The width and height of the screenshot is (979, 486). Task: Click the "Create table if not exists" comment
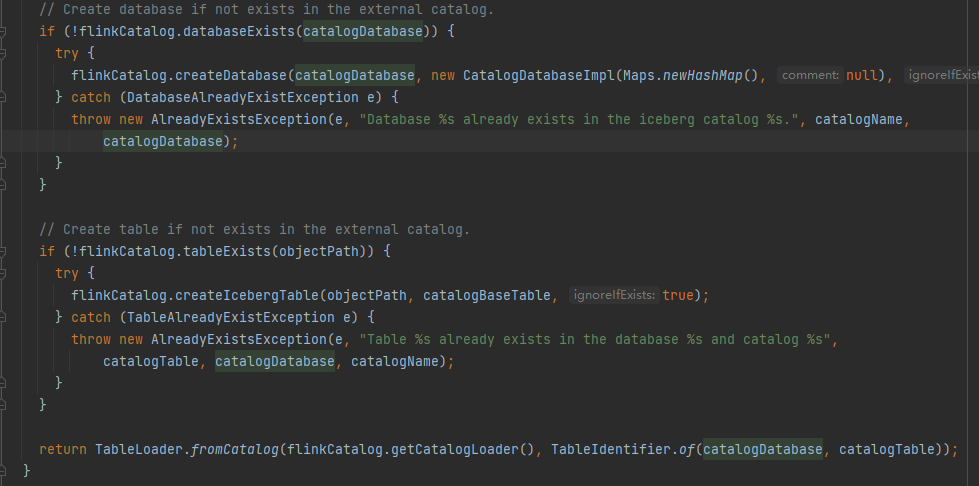point(255,229)
